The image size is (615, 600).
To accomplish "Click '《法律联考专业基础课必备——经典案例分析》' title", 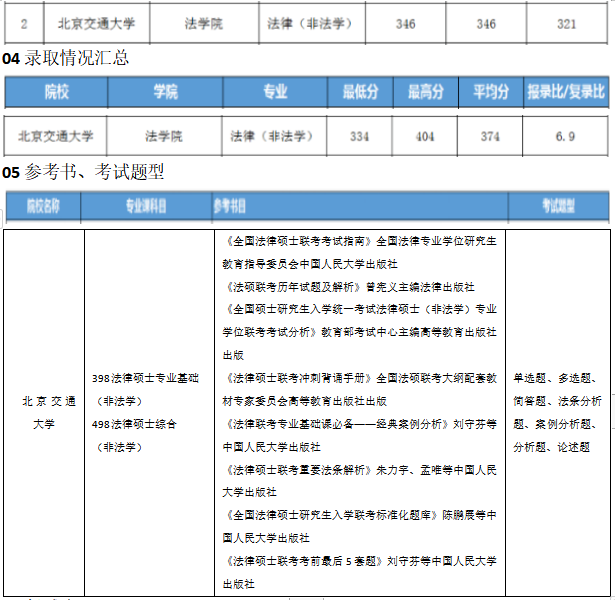I will 336,424.
